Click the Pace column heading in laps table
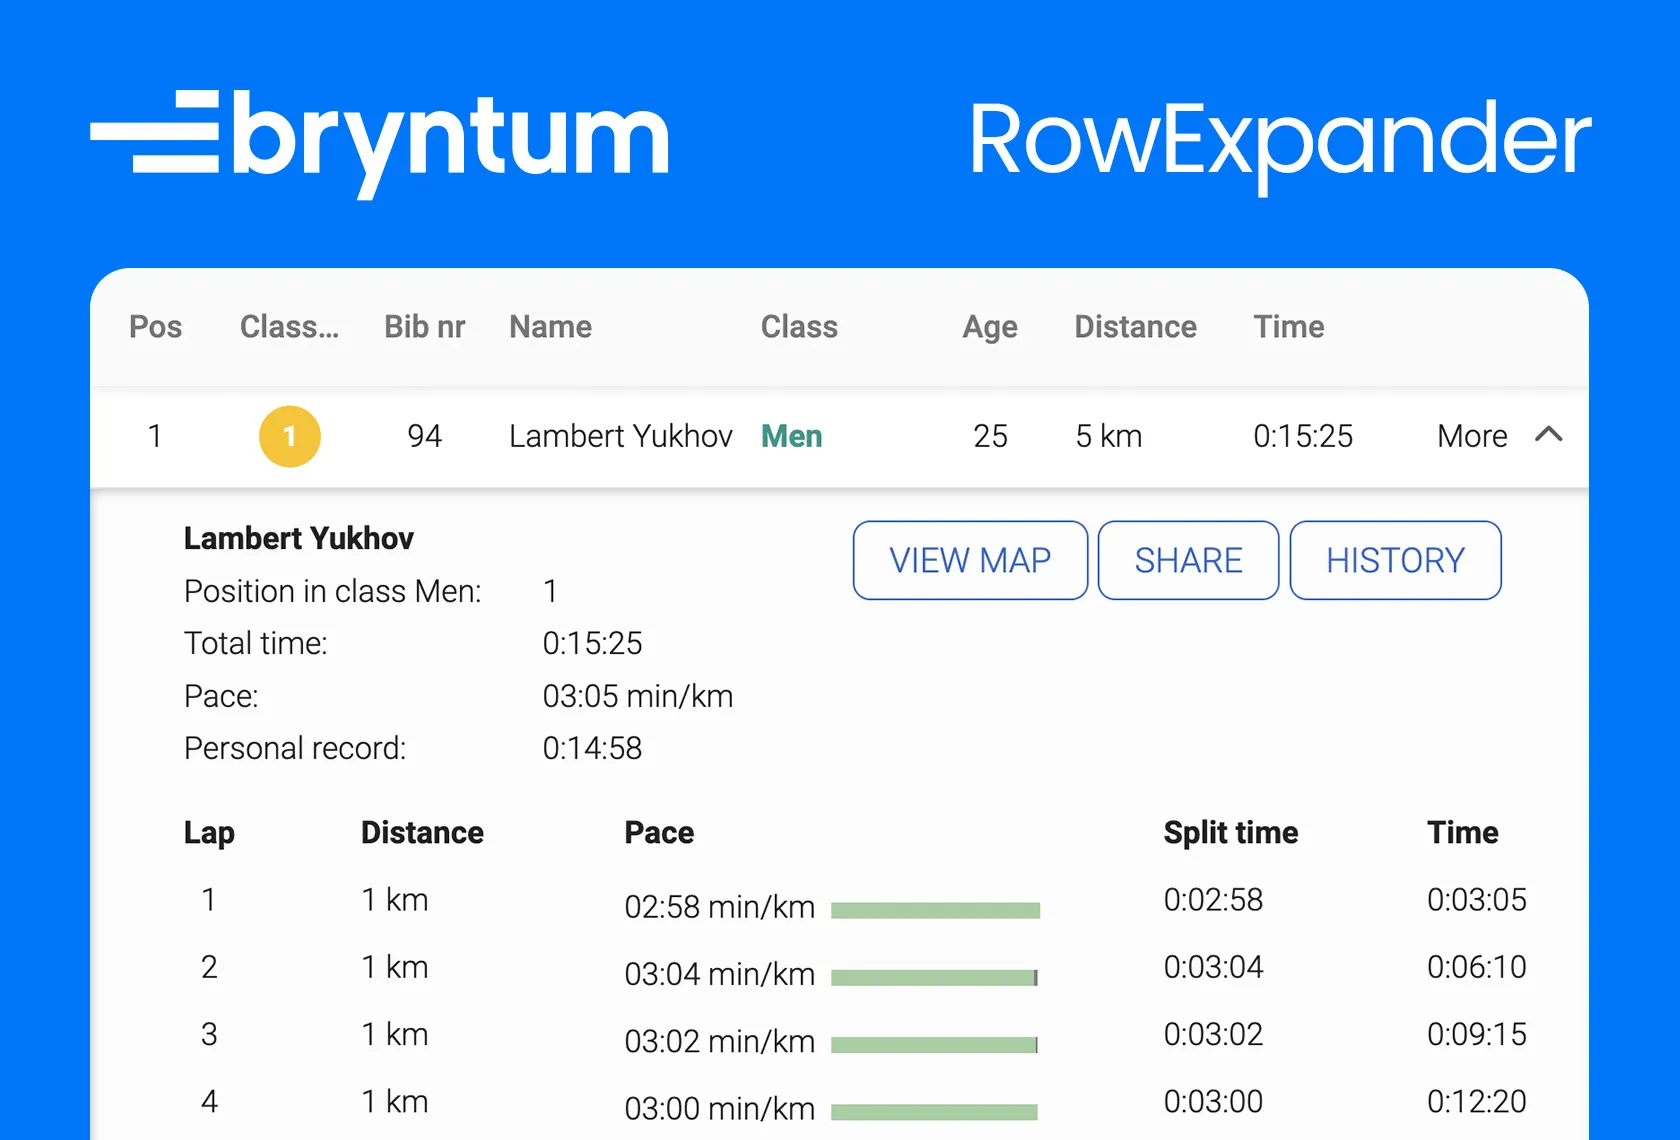Screen dimensions: 1680x1140 coord(659,833)
